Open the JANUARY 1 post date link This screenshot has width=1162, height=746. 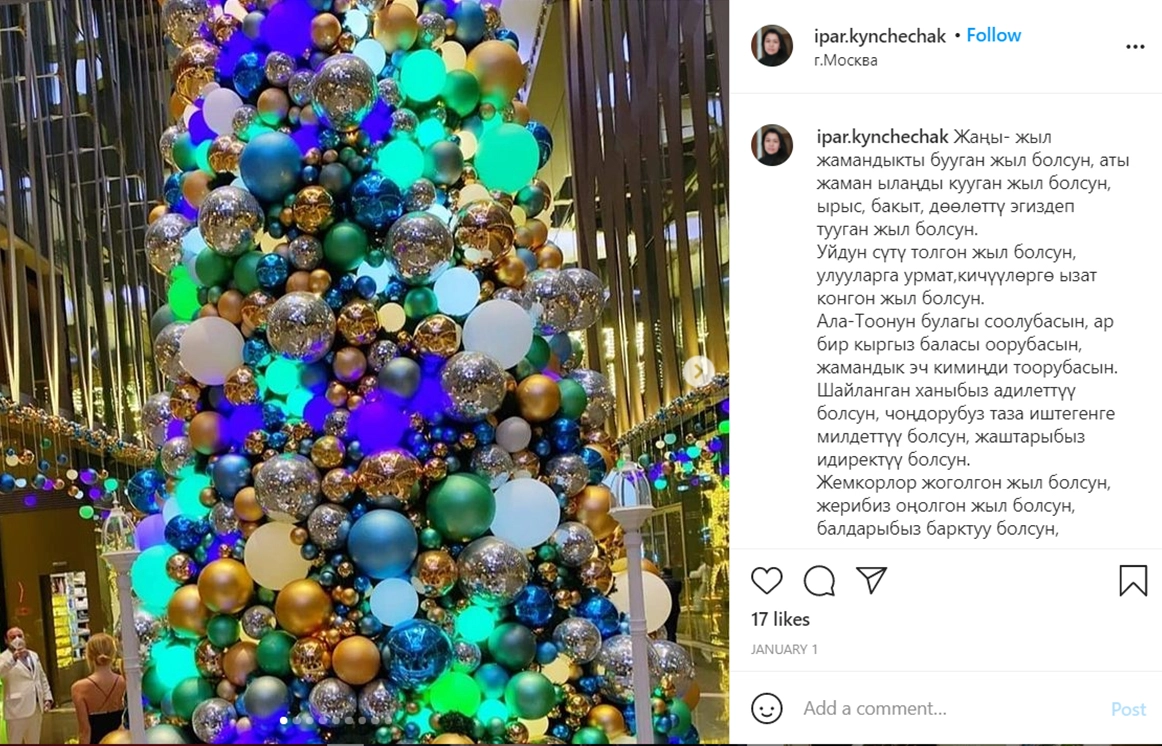[784, 650]
